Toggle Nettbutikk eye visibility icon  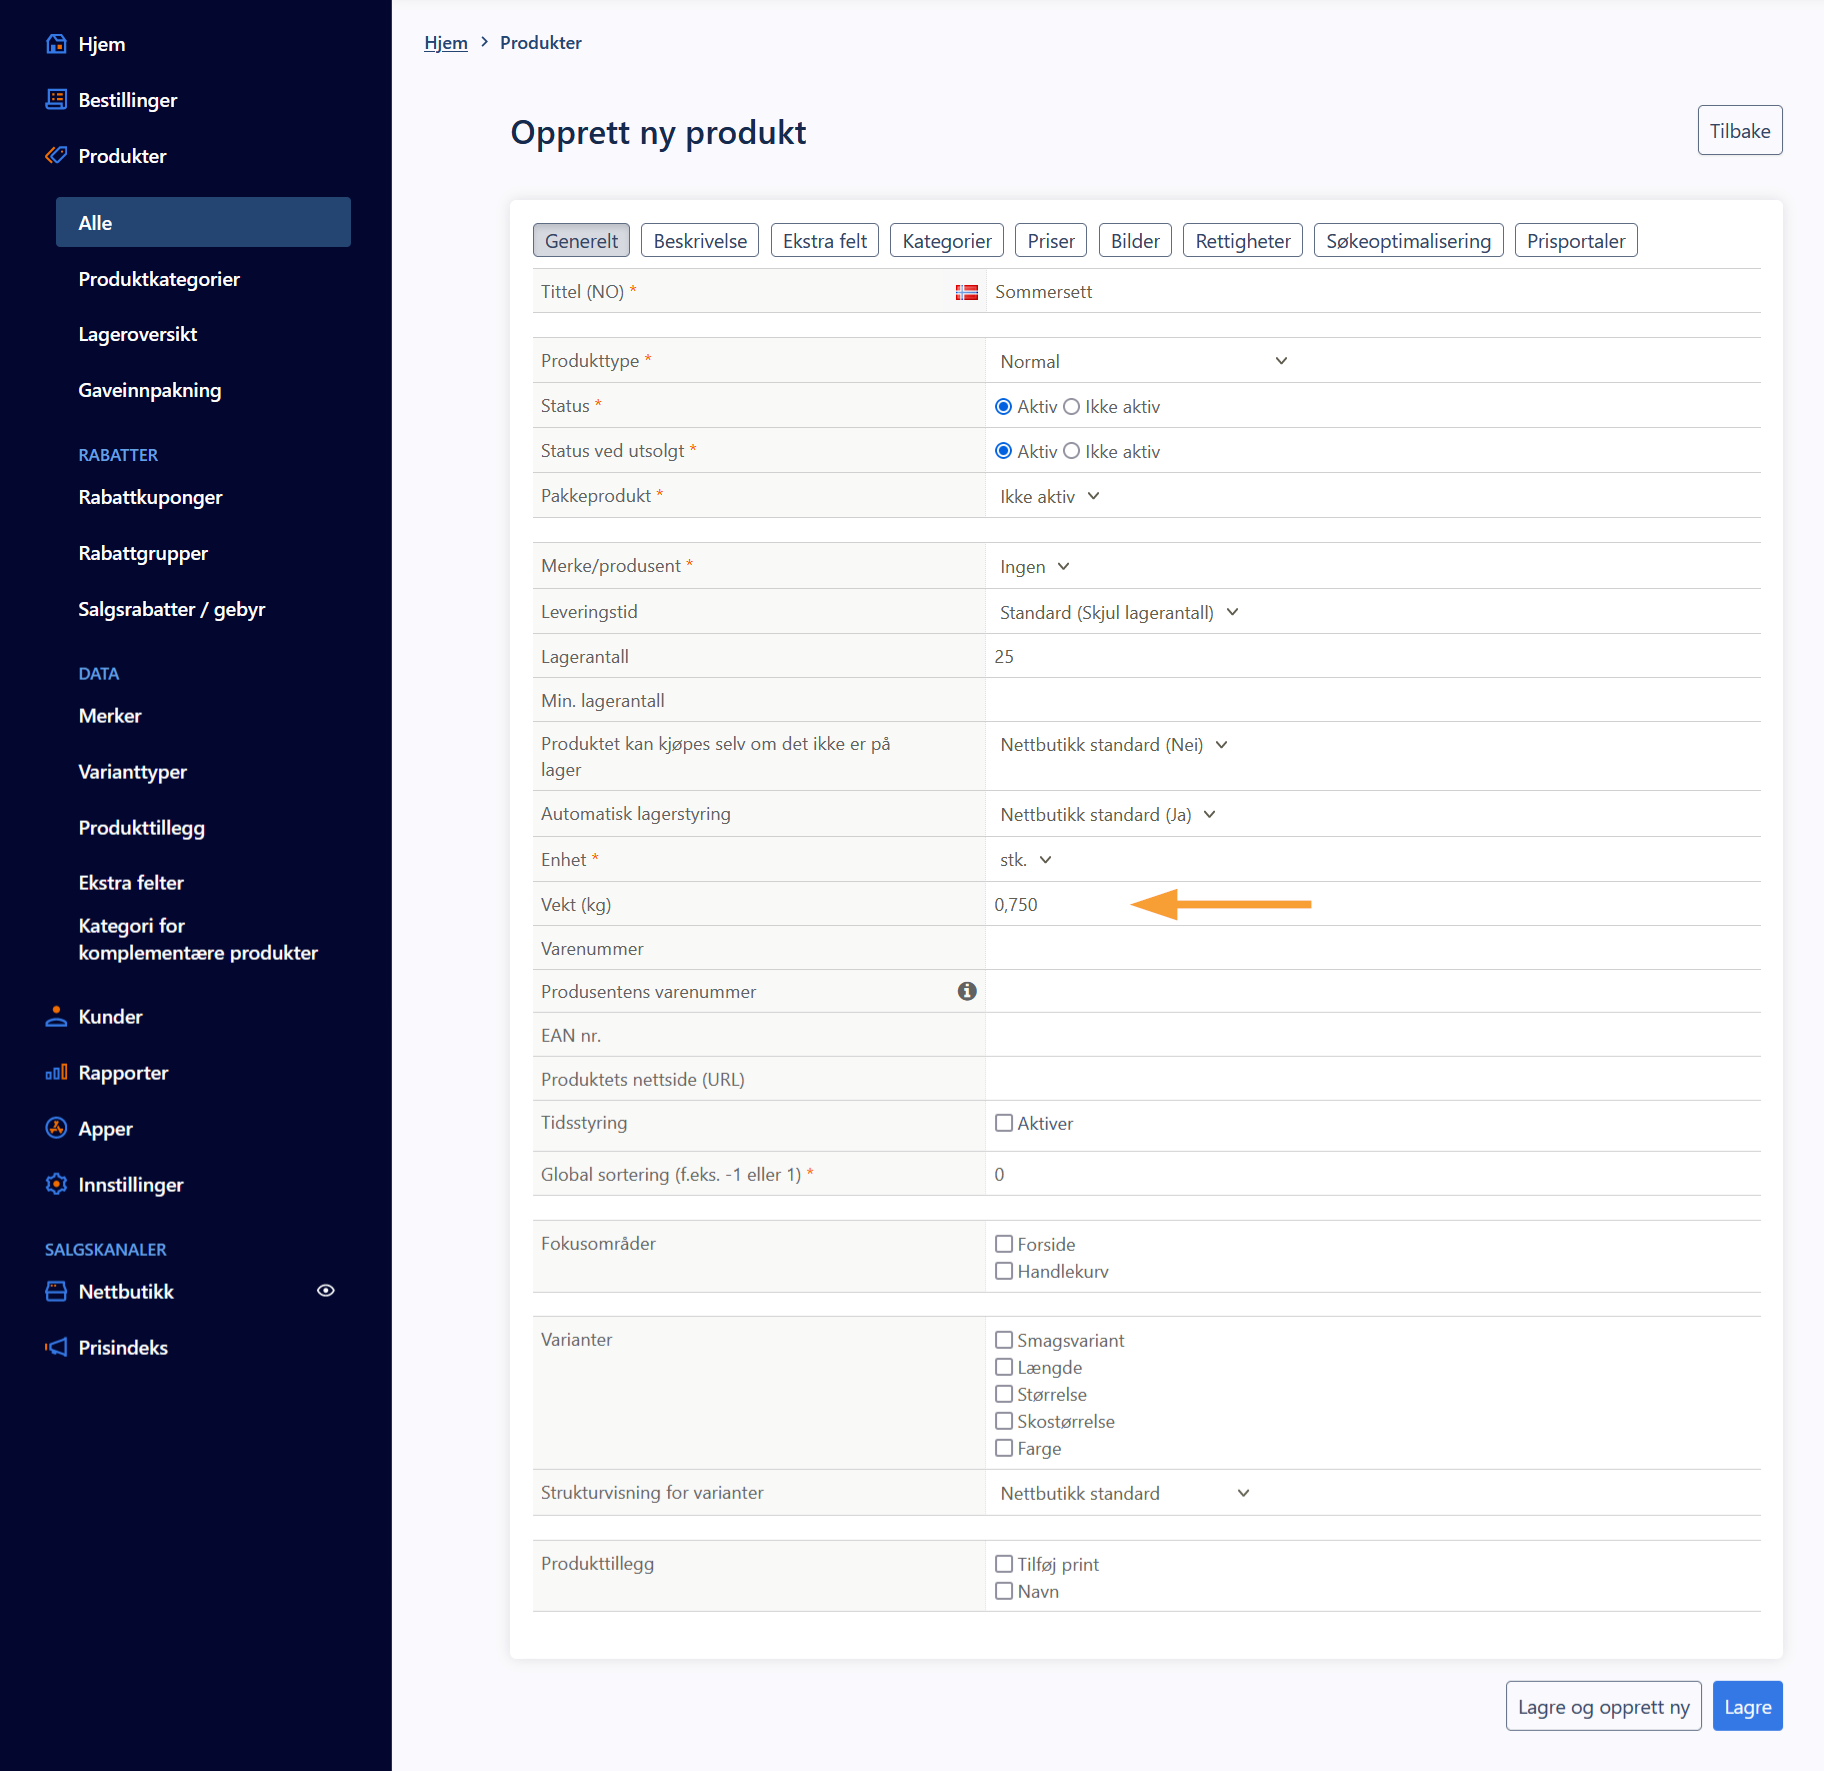coord(326,1291)
